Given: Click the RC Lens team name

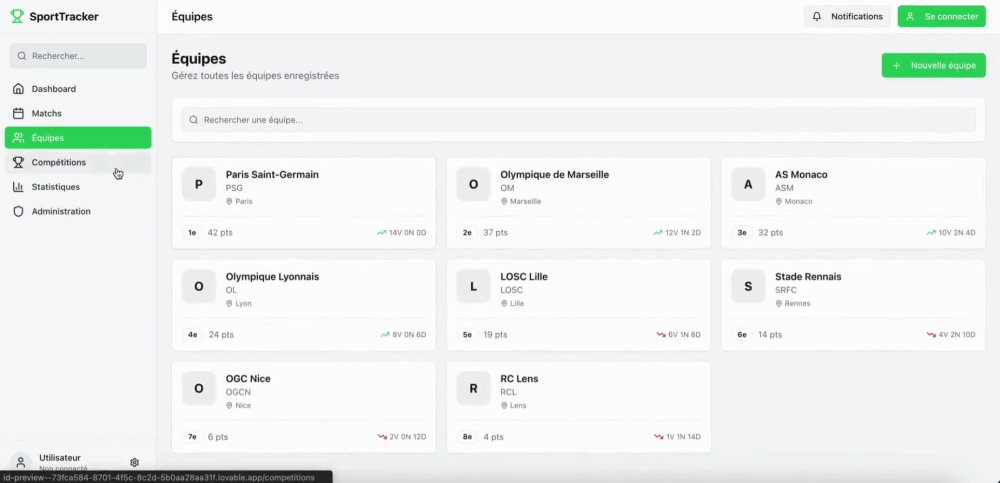Looking at the screenshot, I should pyautogui.click(x=519, y=378).
